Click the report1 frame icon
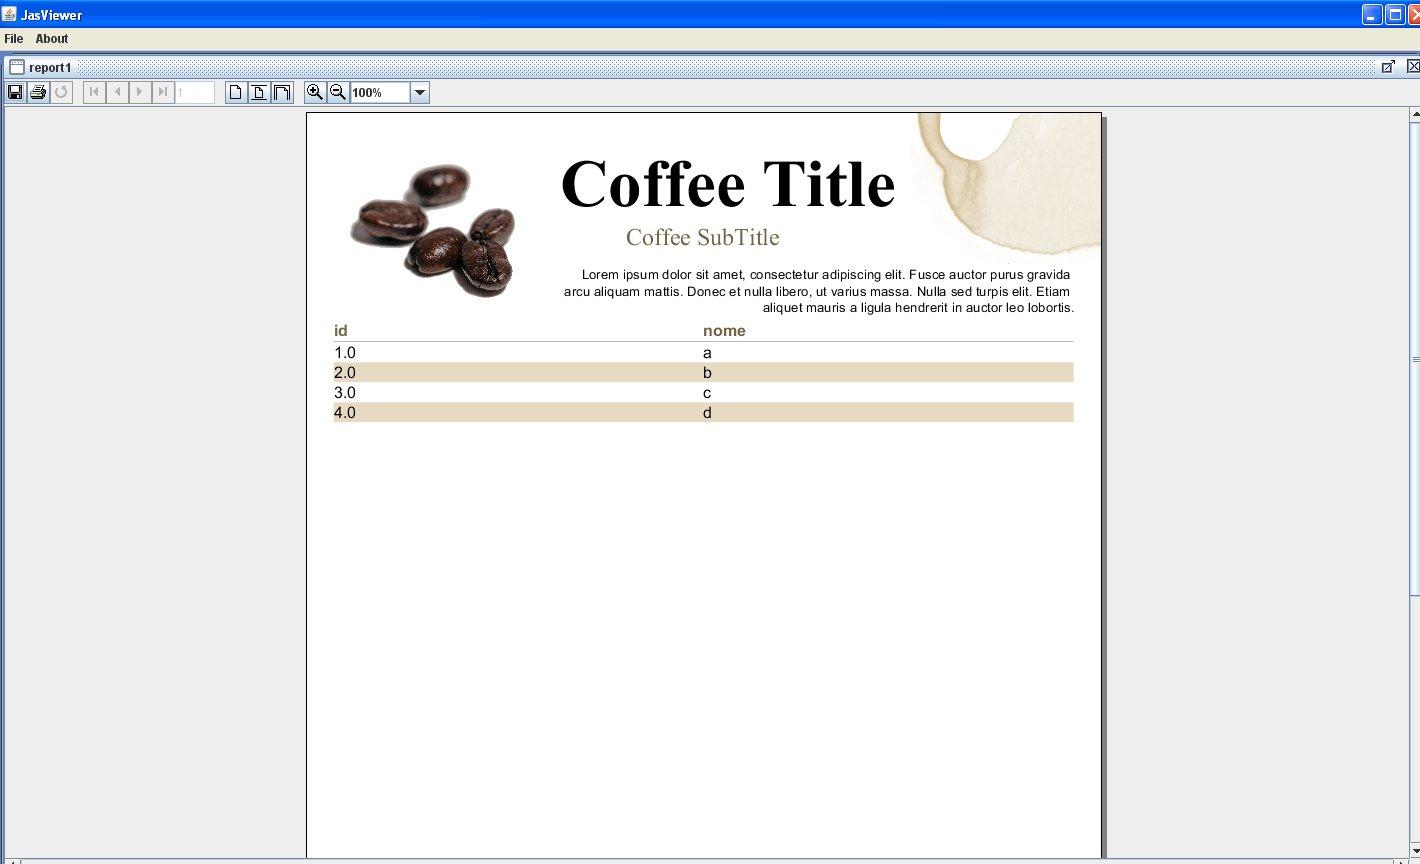This screenshot has height=864, width=1420. 16,67
